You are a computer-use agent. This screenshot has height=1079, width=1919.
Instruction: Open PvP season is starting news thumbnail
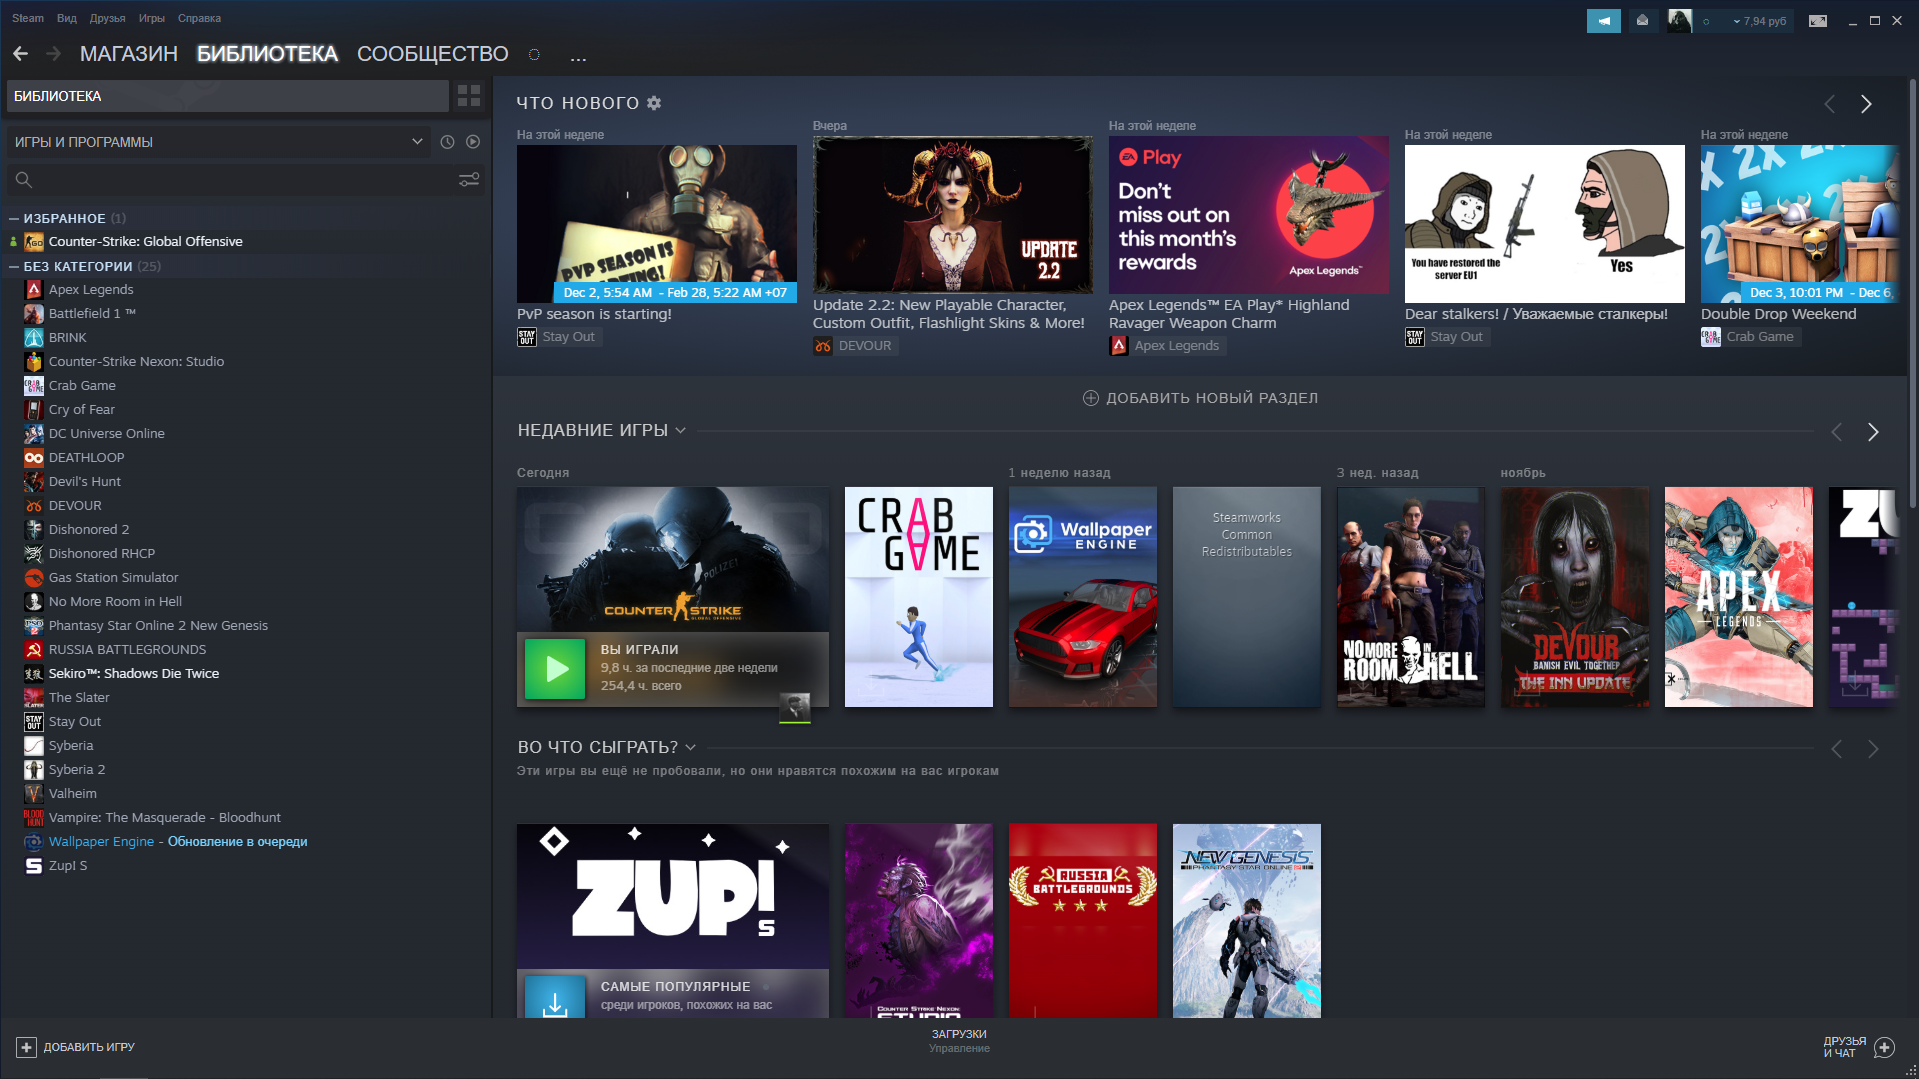click(657, 224)
